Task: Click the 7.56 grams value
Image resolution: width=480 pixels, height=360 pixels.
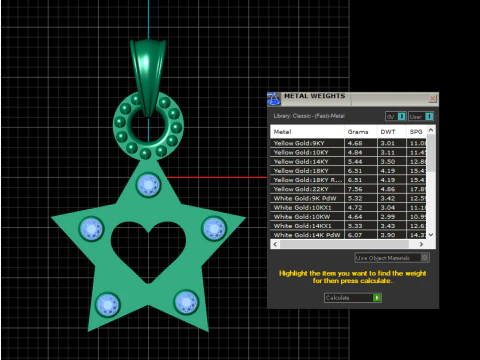Action: pyautogui.click(x=355, y=189)
